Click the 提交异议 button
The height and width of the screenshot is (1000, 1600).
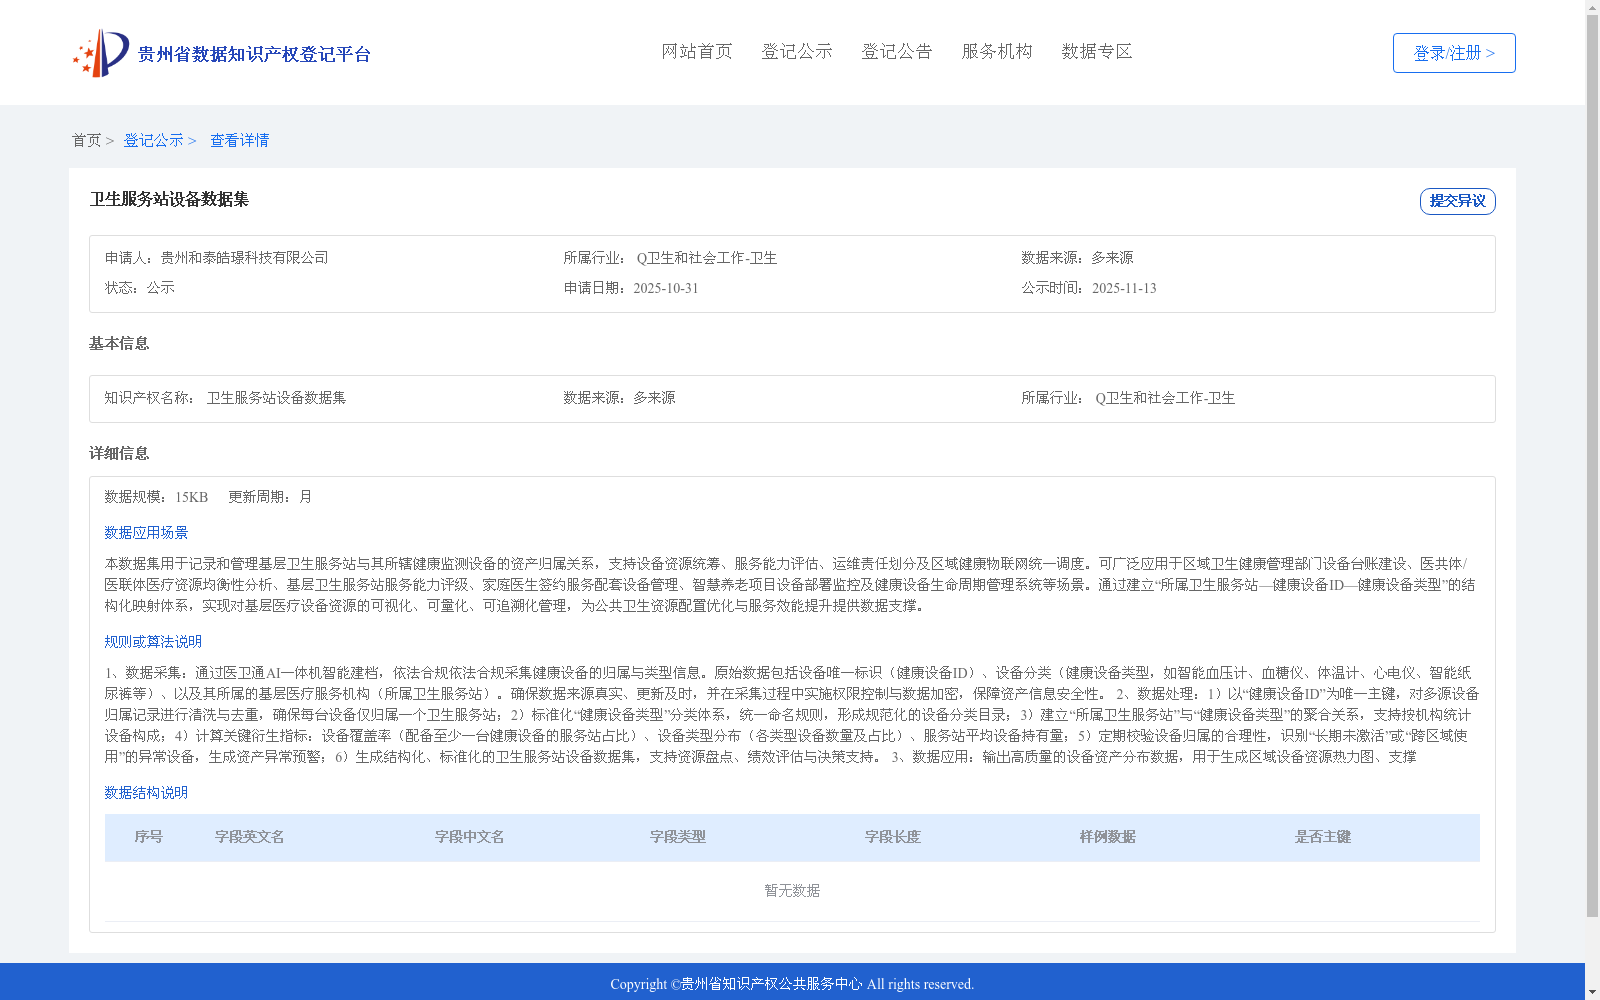1458,201
